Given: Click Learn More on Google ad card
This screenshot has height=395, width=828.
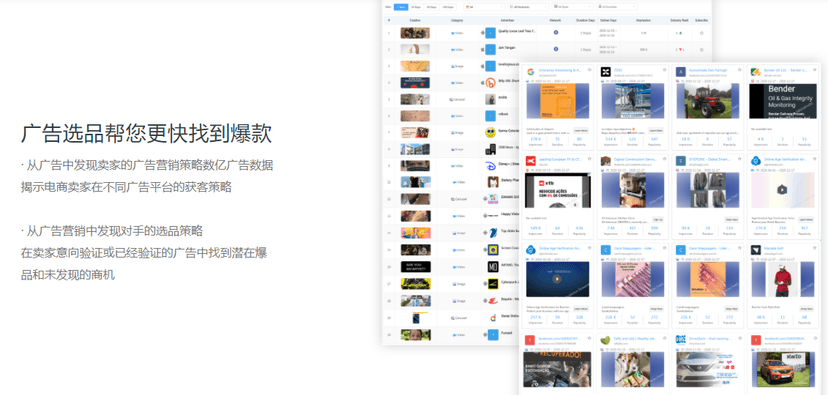Looking at the screenshot, I should click(x=581, y=130).
